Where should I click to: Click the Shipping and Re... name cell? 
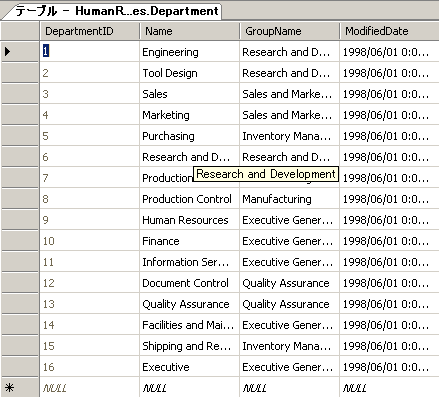pyautogui.click(x=189, y=346)
